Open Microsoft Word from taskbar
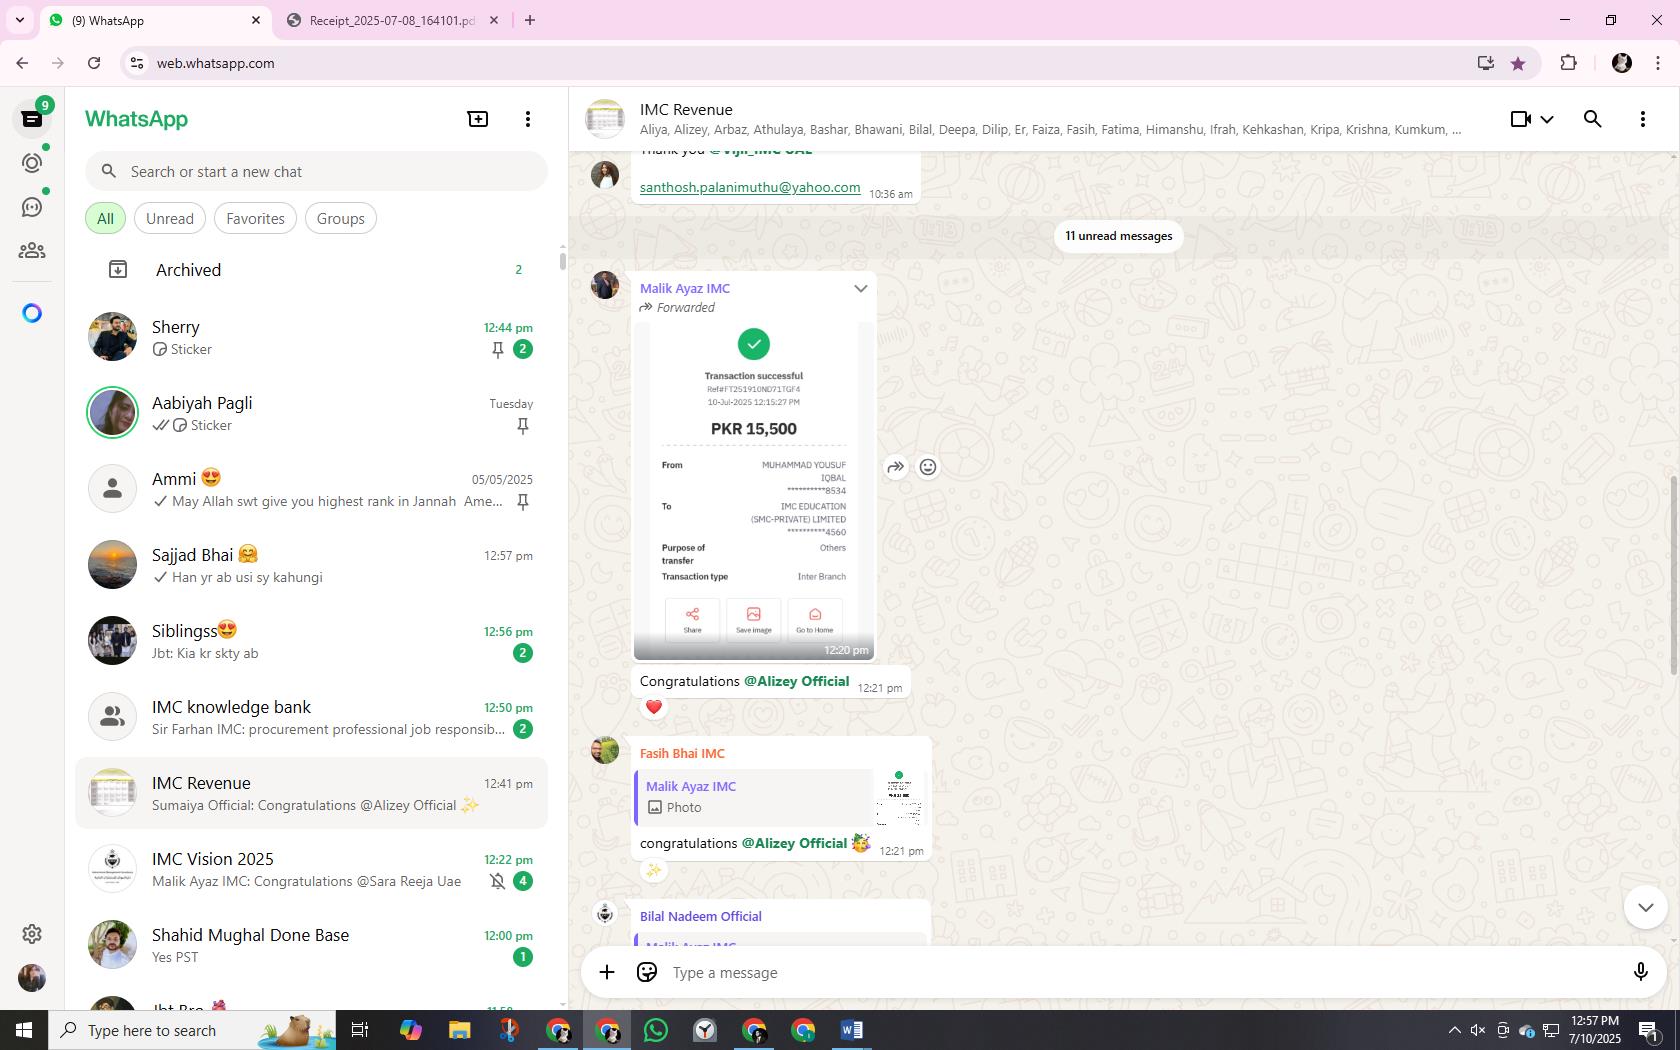Image resolution: width=1680 pixels, height=1050 pixels. (852, 1030)
